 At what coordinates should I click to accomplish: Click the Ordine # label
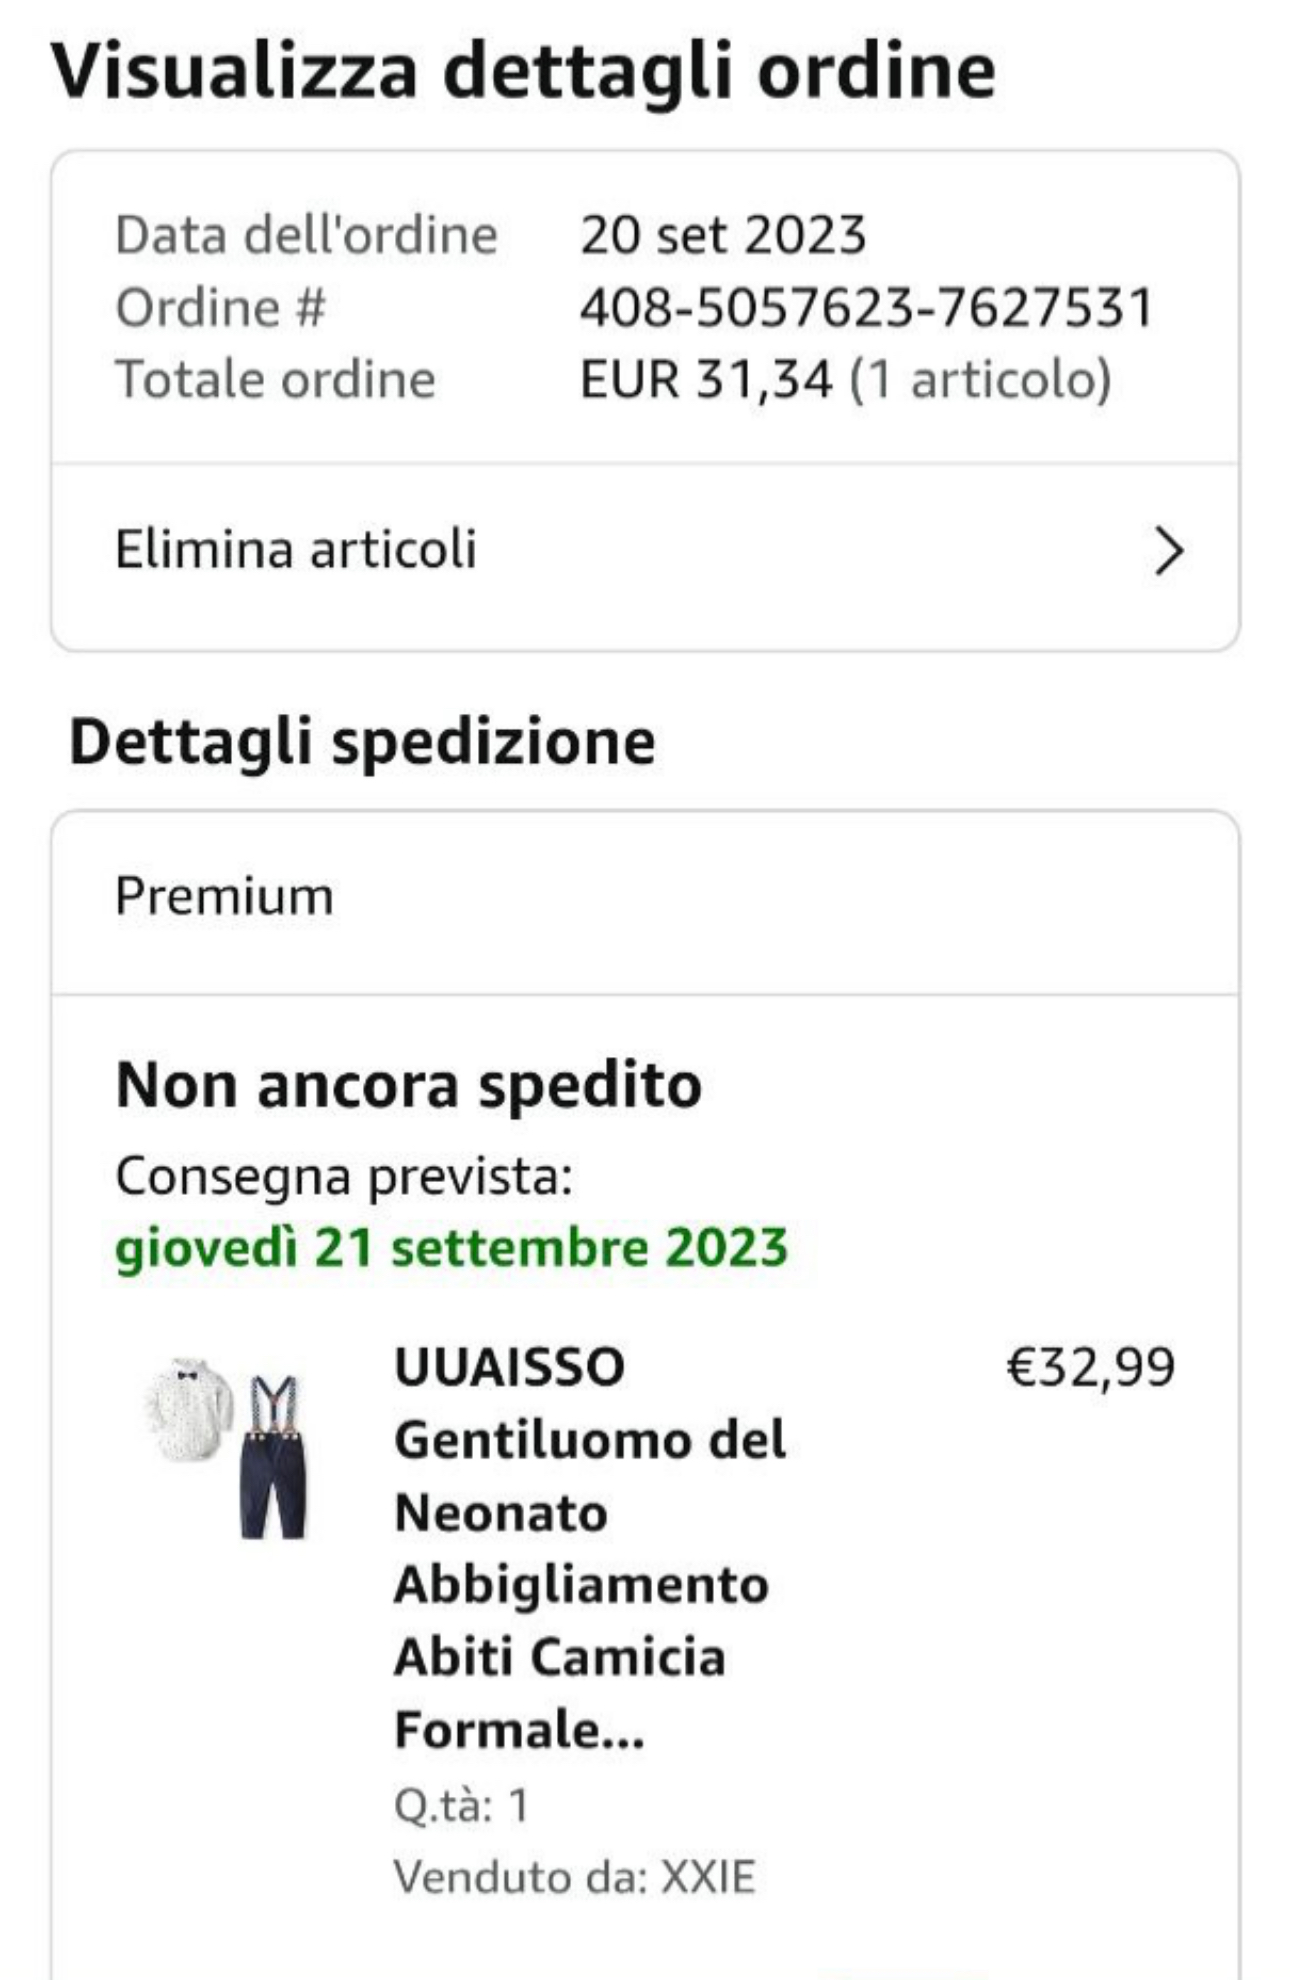coord(221,307)
